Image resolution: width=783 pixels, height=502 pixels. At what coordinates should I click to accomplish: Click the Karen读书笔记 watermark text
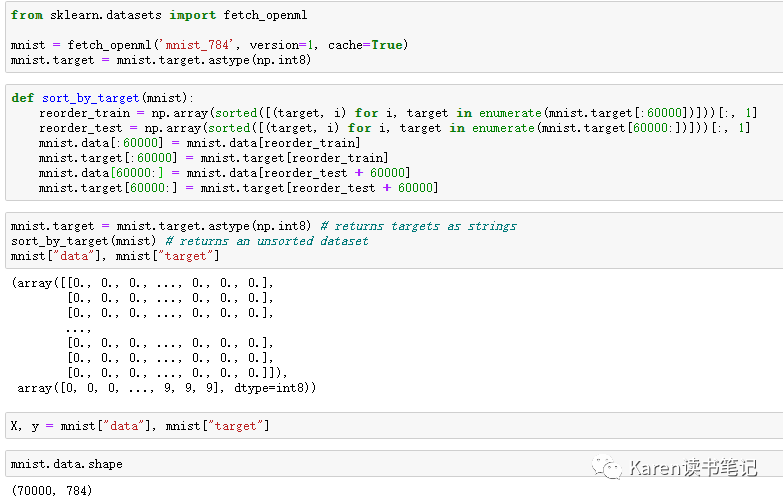tap(693, 469)
